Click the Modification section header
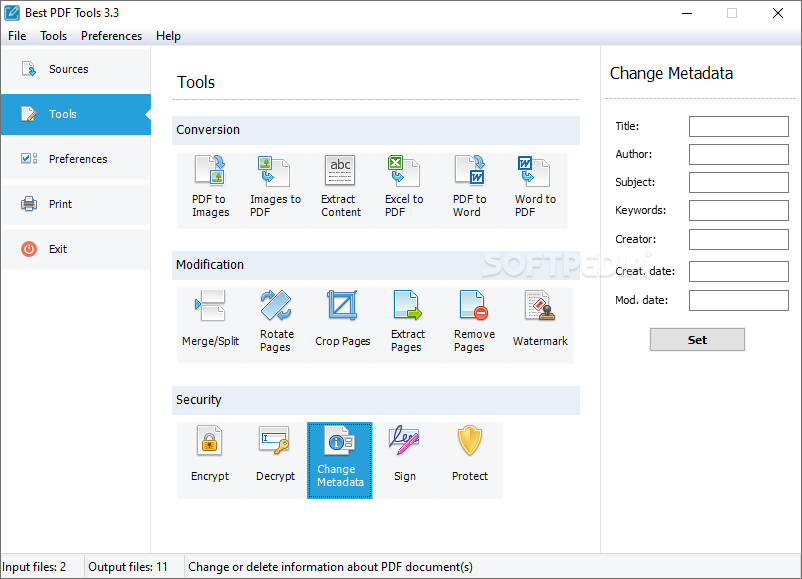Image resolution: width=802 pixels, height=579 pixels. pos(376,265)
